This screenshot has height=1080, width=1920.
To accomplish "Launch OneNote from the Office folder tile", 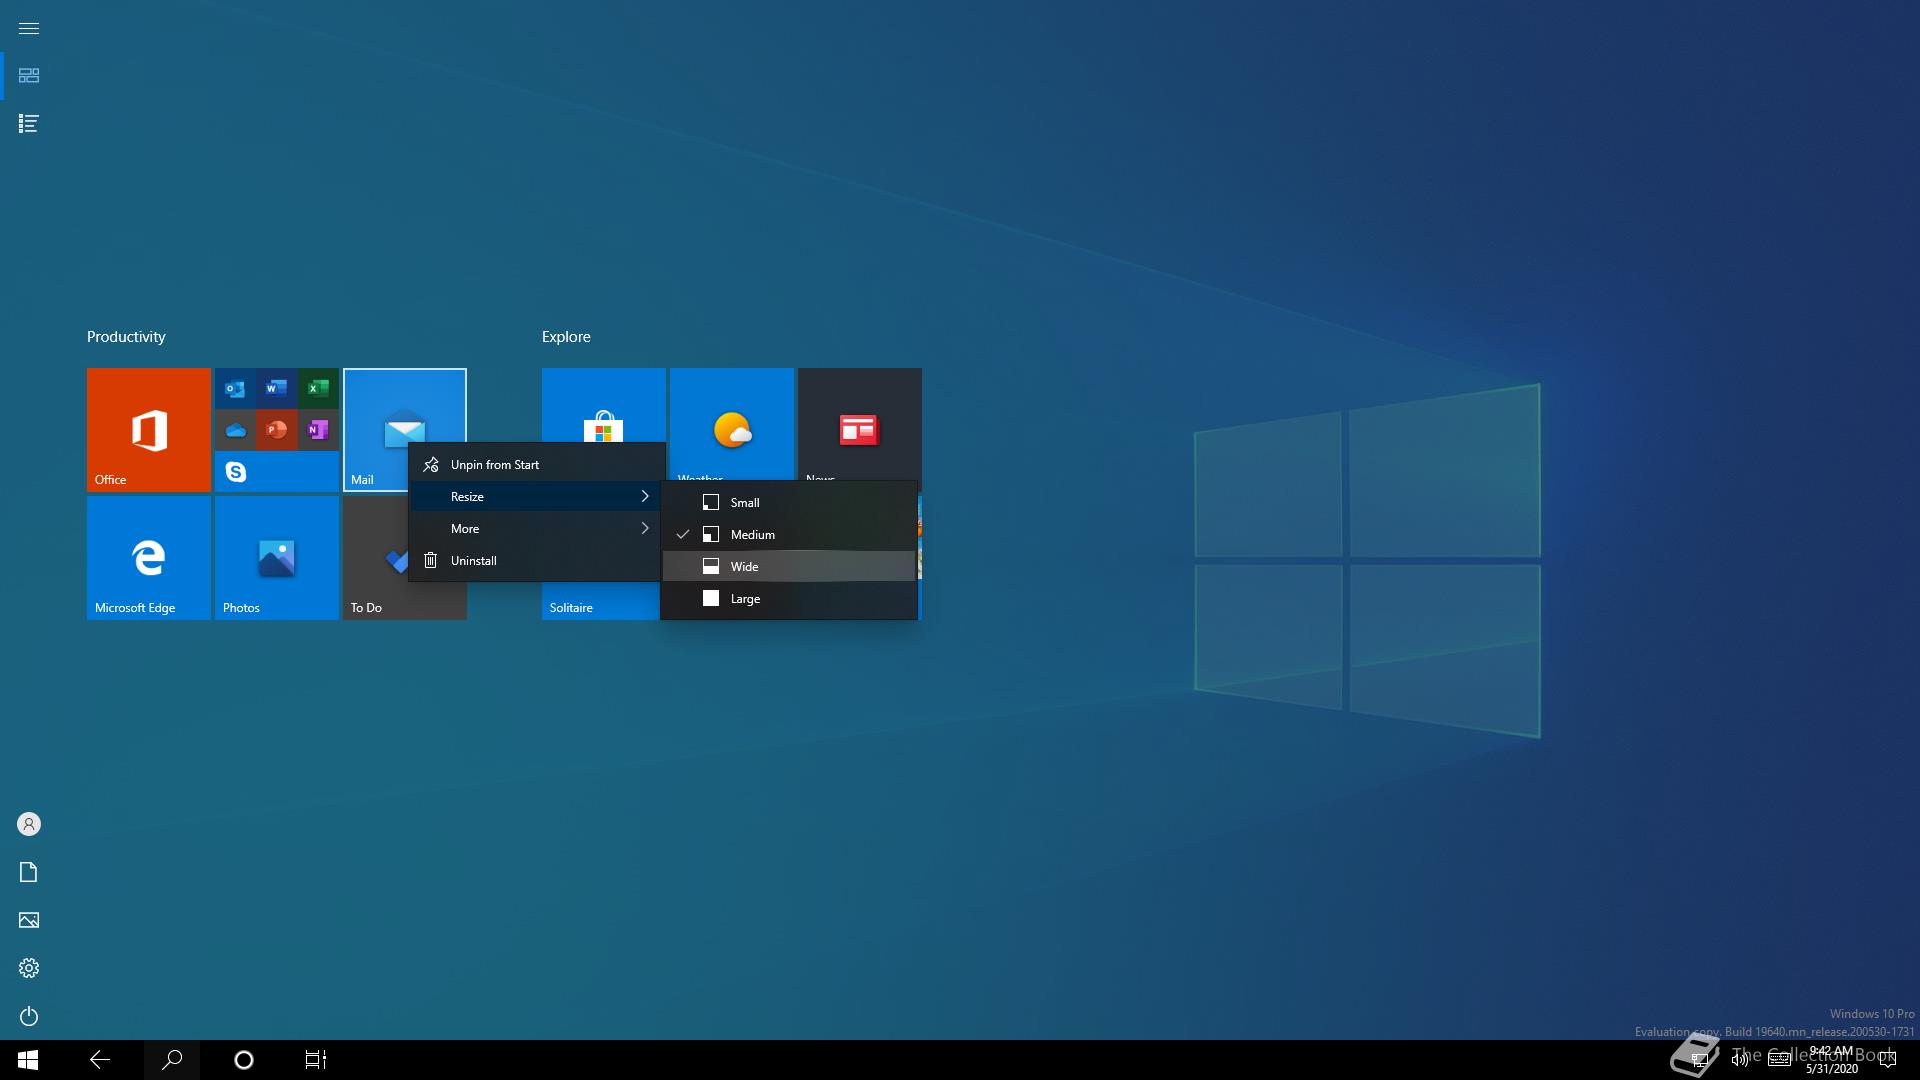I will (318, 430).
